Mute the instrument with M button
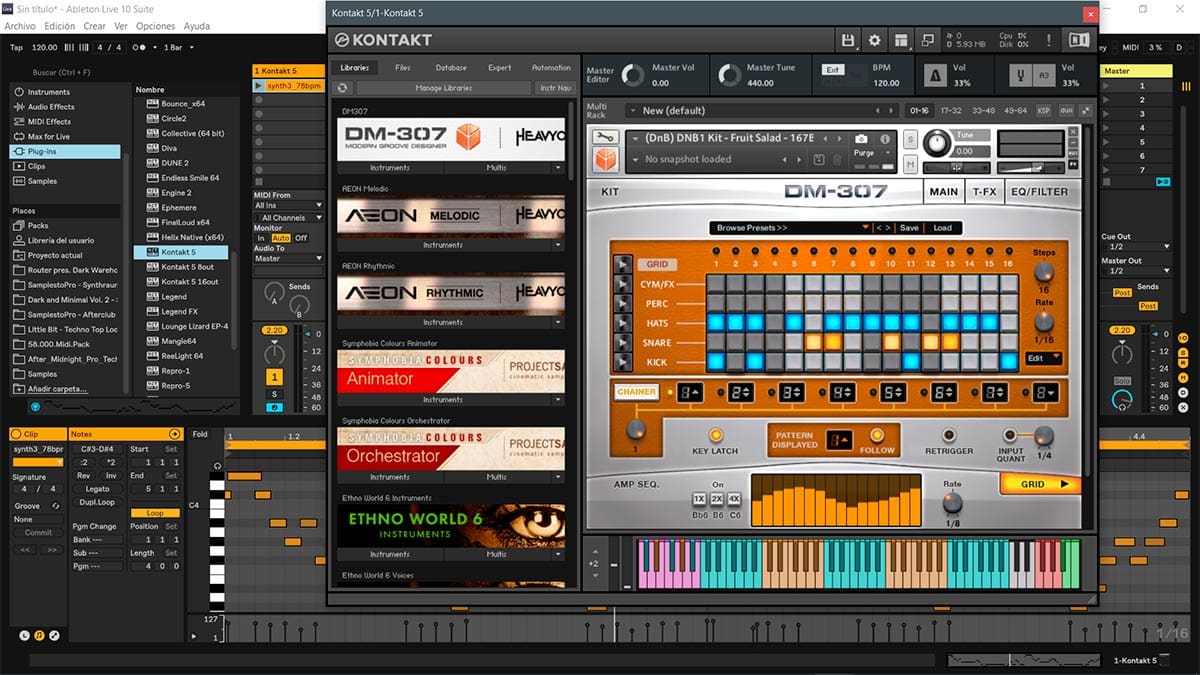The image size is (1200, 675). coord(911,163)
